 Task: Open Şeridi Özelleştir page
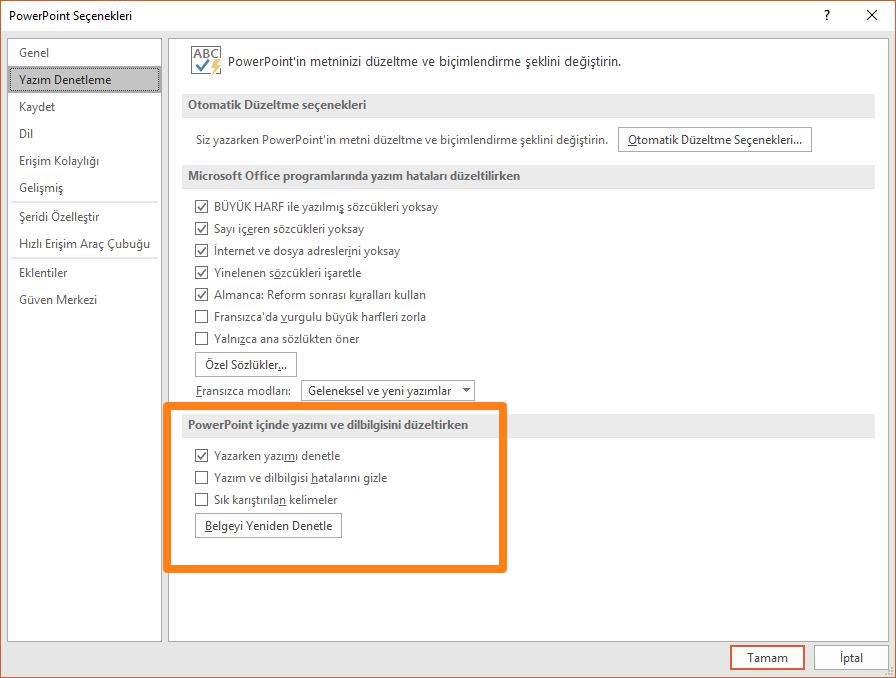click(85, 217)
